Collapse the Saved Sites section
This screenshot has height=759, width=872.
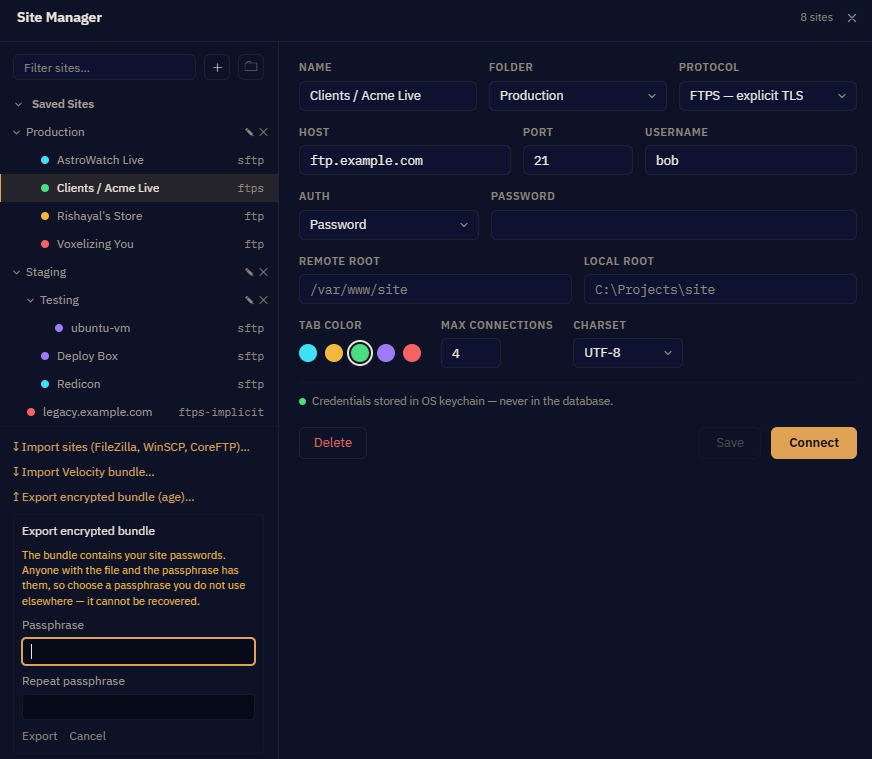point(18,104)
